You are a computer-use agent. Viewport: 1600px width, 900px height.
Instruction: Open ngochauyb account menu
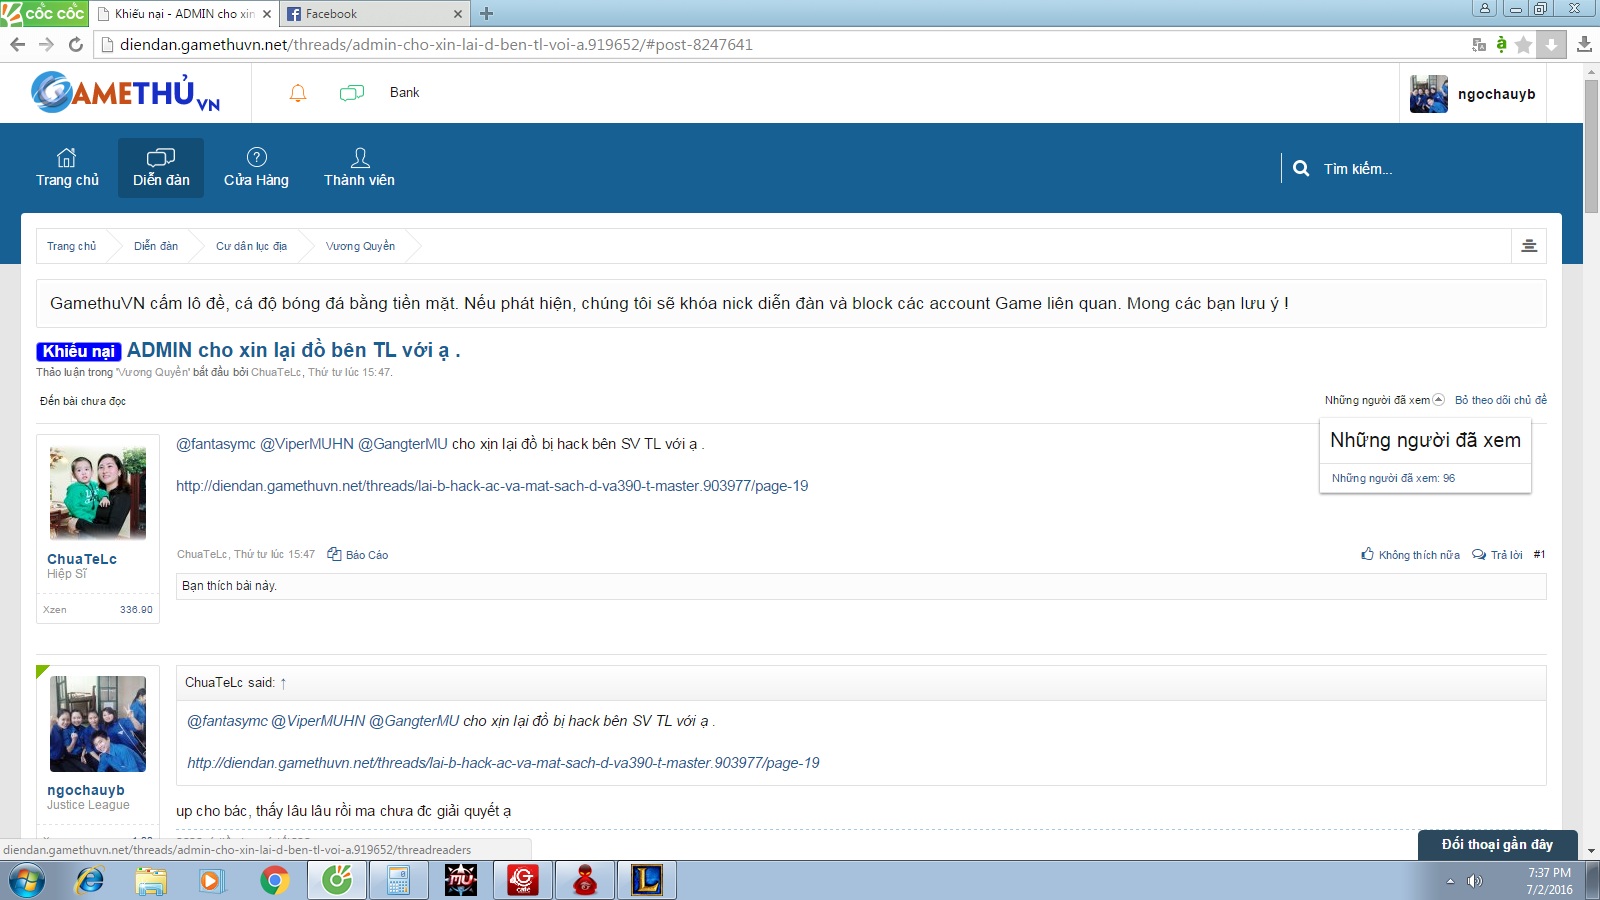(x=1473, y=94)
